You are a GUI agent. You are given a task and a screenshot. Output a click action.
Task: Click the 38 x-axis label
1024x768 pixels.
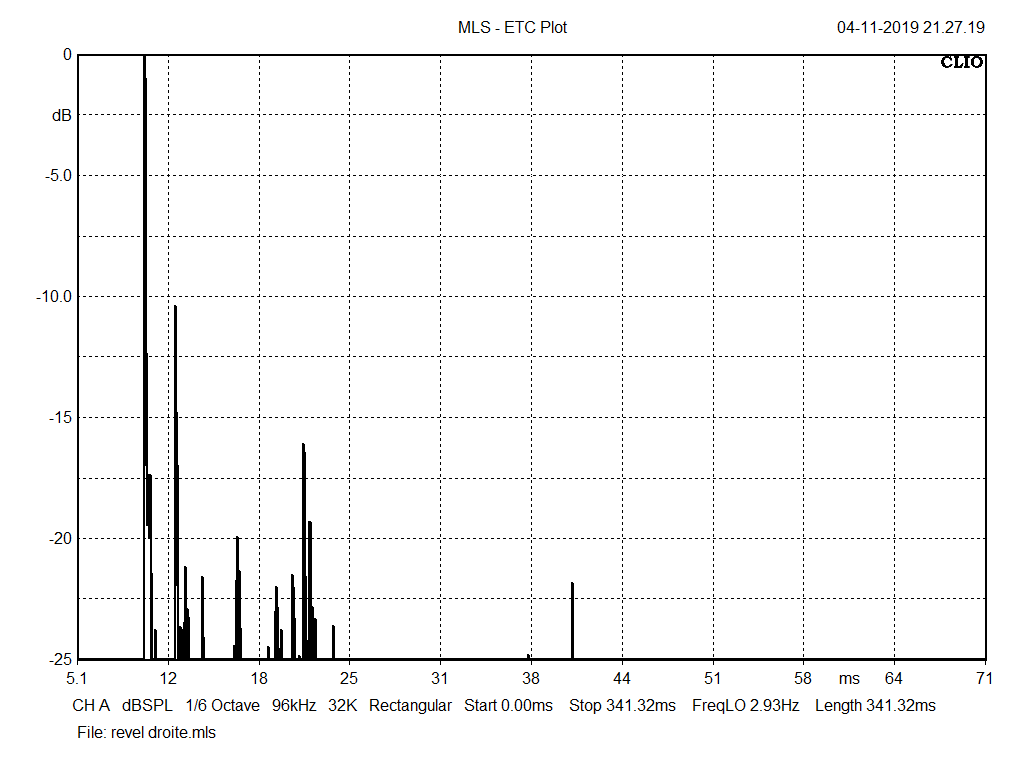tap(530, 679)
